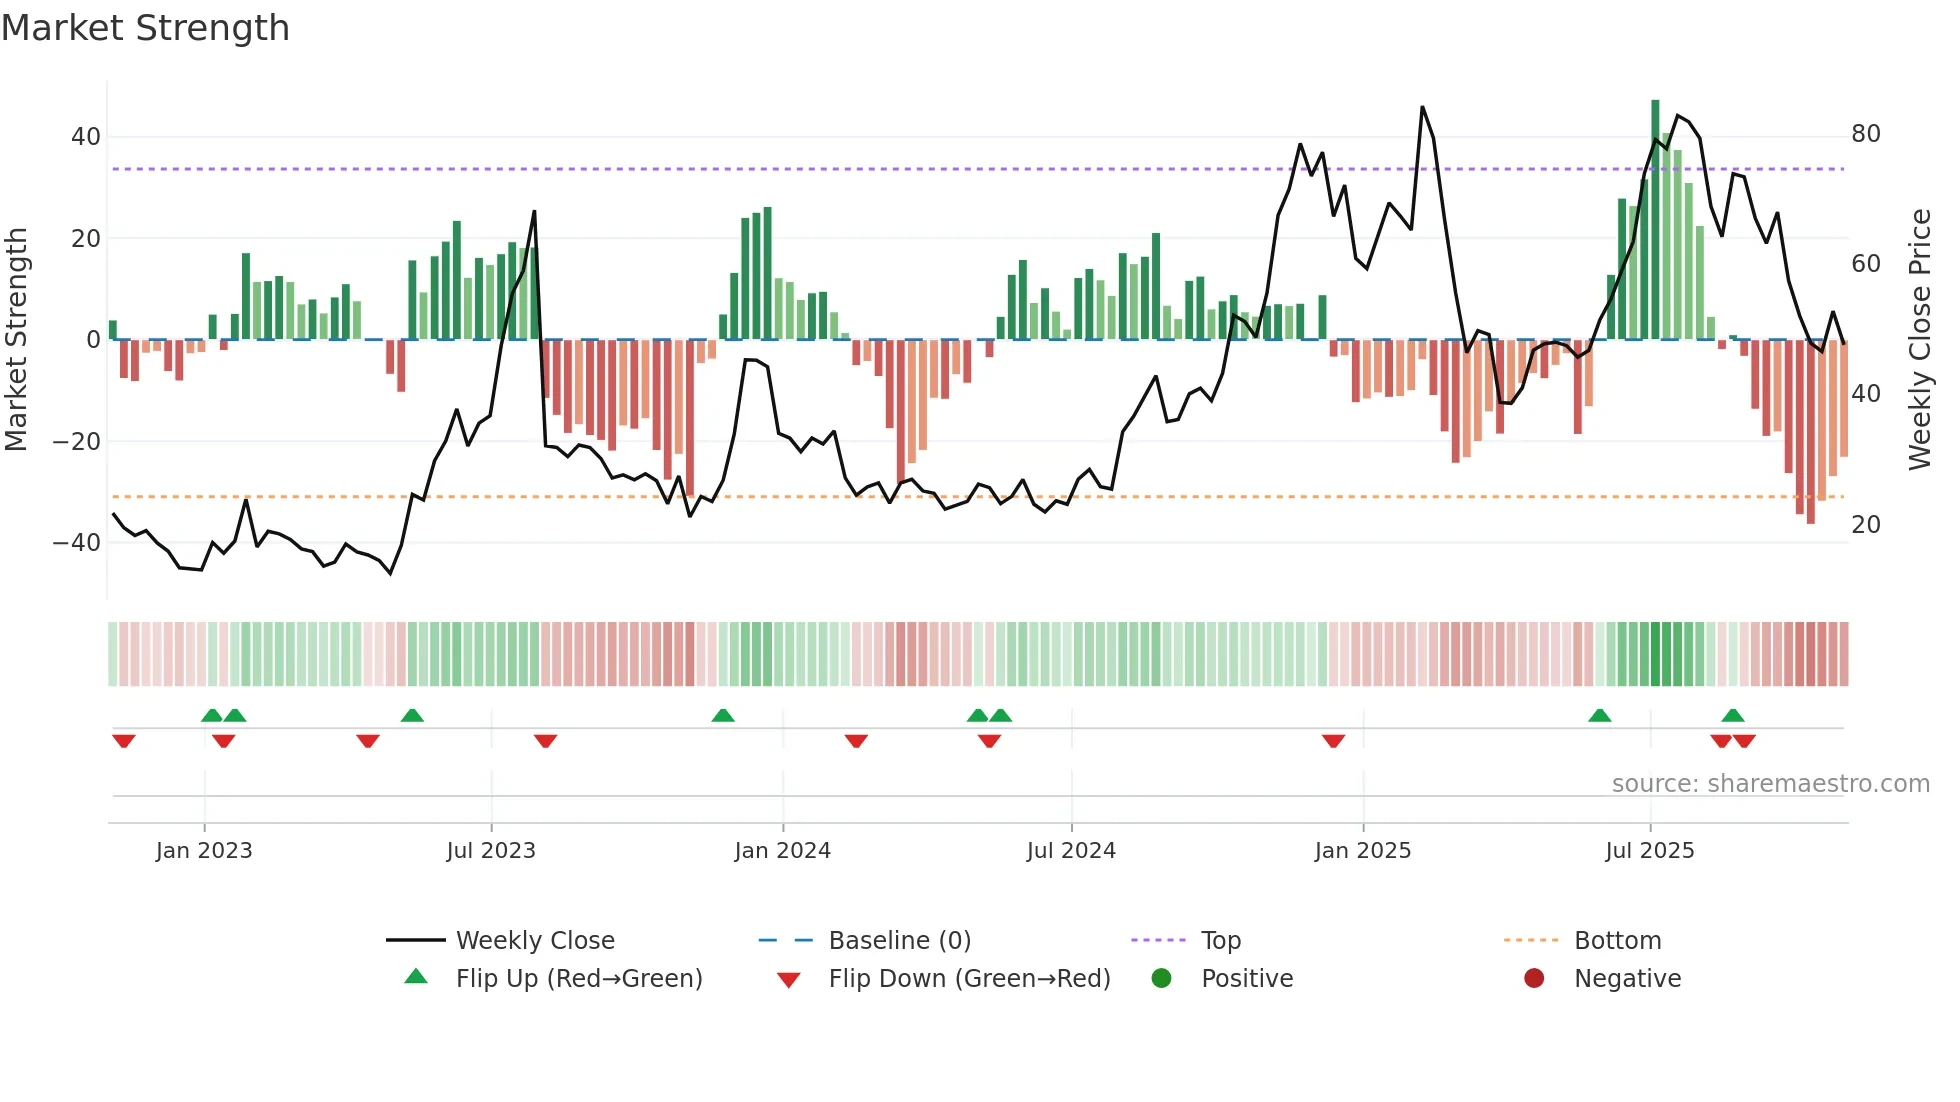
Task: Click the flip down marker after Jul 2023
Action: point(545,741)
